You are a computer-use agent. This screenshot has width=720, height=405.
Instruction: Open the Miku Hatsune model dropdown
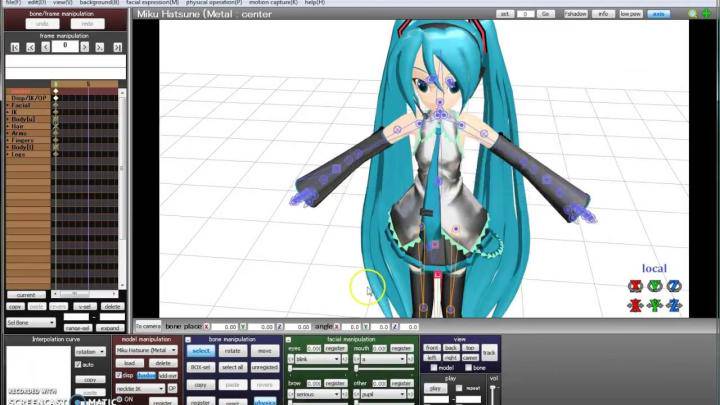146,350
